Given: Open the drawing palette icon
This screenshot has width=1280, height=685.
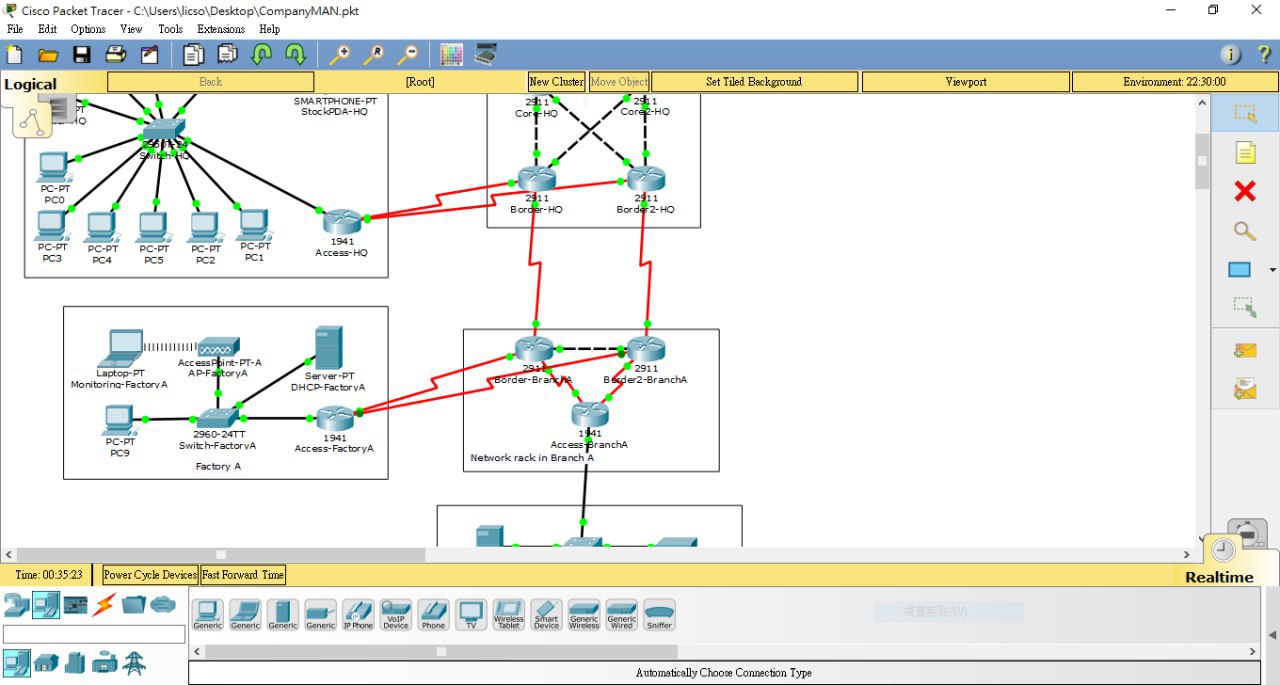Looking at the screenshot, I should pos(452,54).
